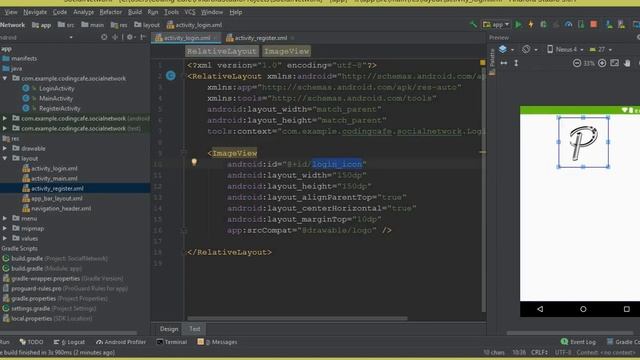The width and height of the screenshot is (640, 360).
Task: Open the Build menu
Action: (x=135, y=12)
